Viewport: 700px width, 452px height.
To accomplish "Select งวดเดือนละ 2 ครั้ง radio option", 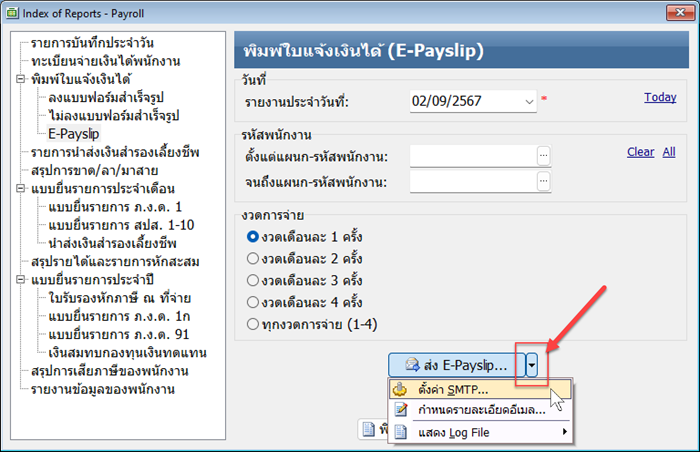I will pos(253,258).
